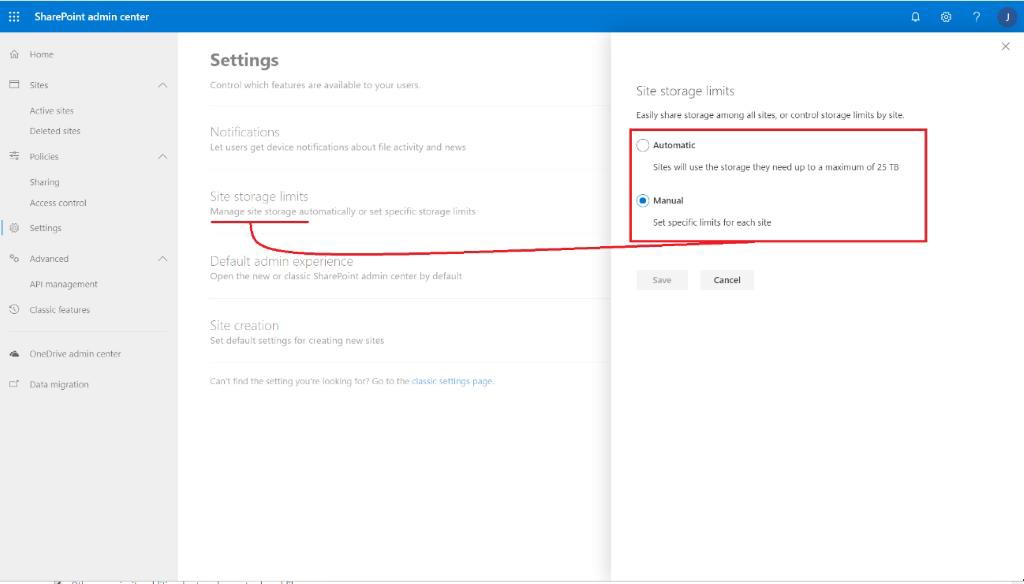The width and height of the screenshot is (1024, 584).
Task: Open the help question mark icon
Action: [976, 17]
